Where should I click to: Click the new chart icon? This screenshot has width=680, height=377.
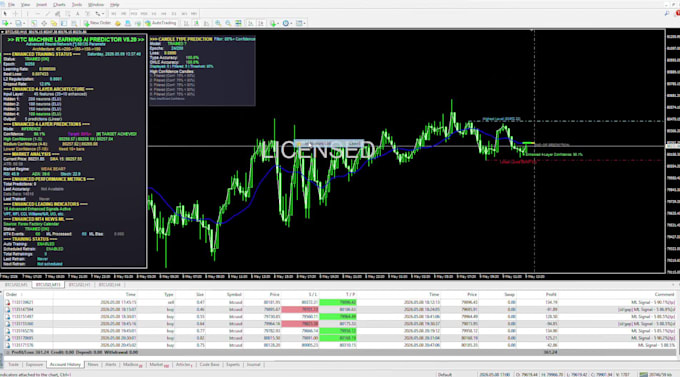tap(5, 23)
